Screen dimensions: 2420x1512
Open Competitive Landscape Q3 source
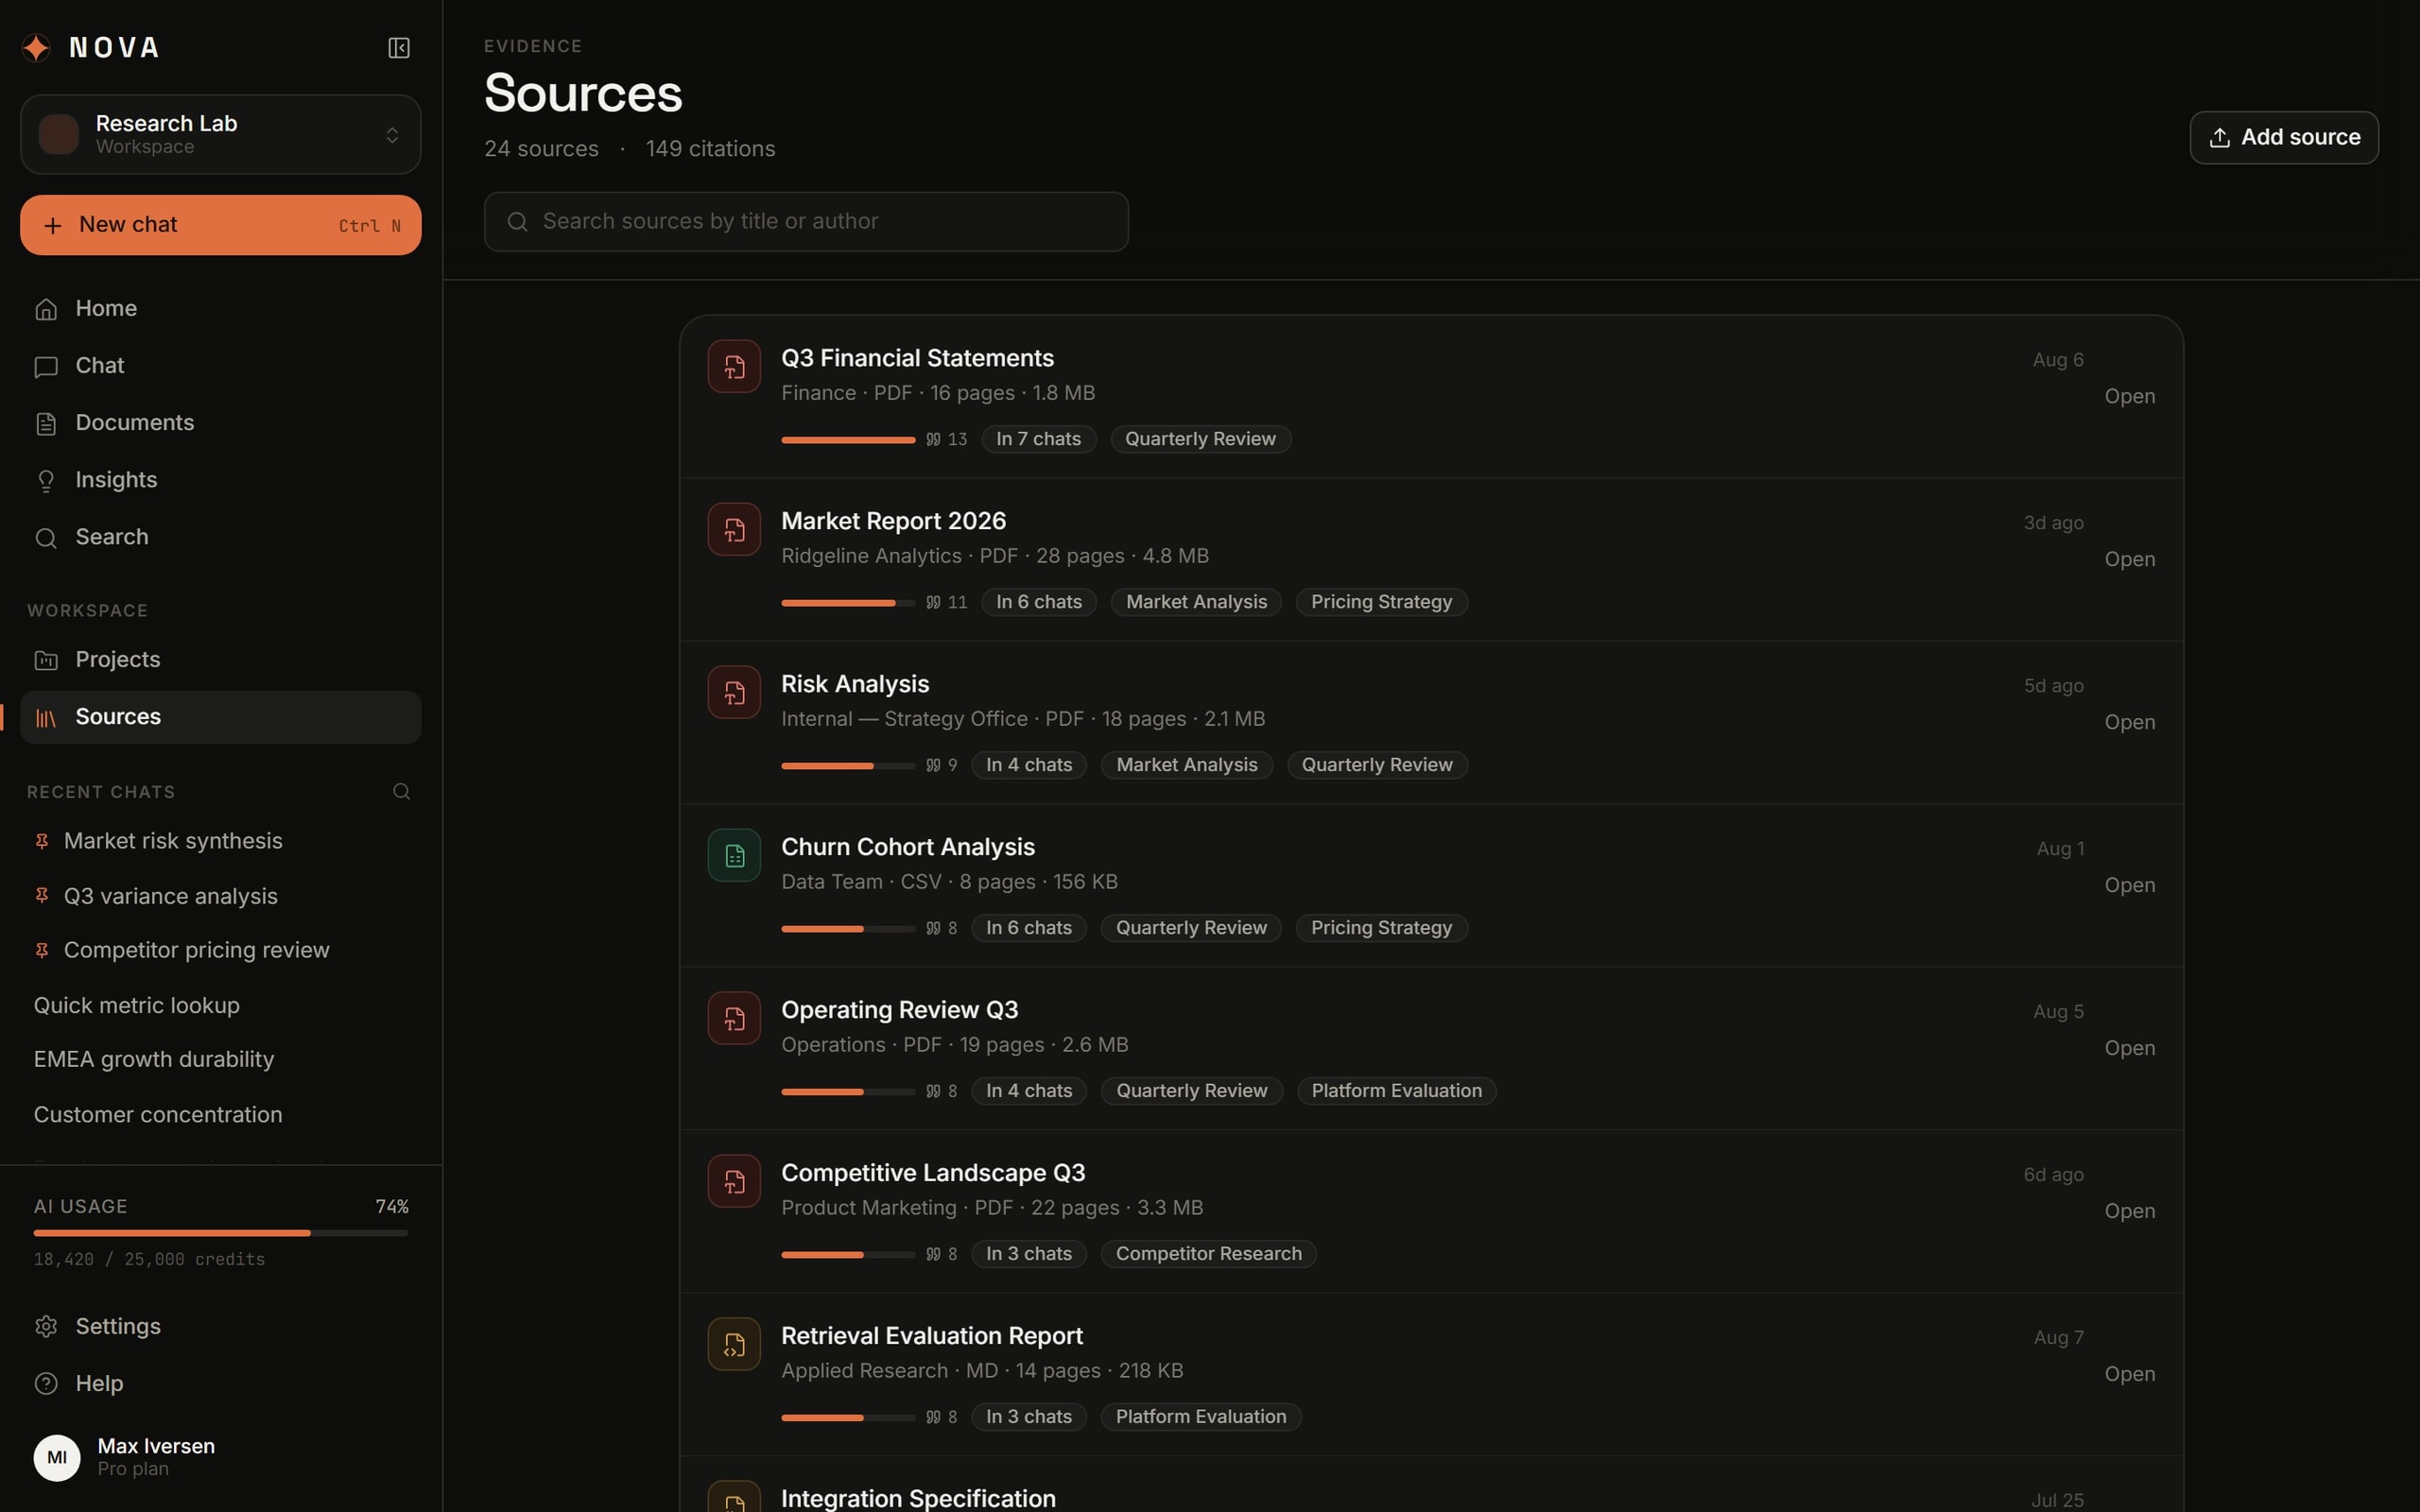click(2129, 1211)
